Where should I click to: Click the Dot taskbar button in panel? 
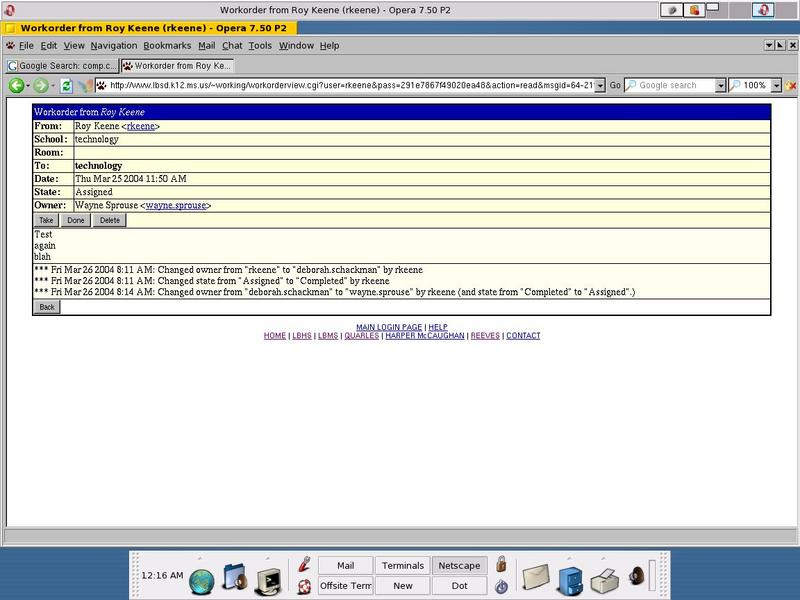[459, 586]
